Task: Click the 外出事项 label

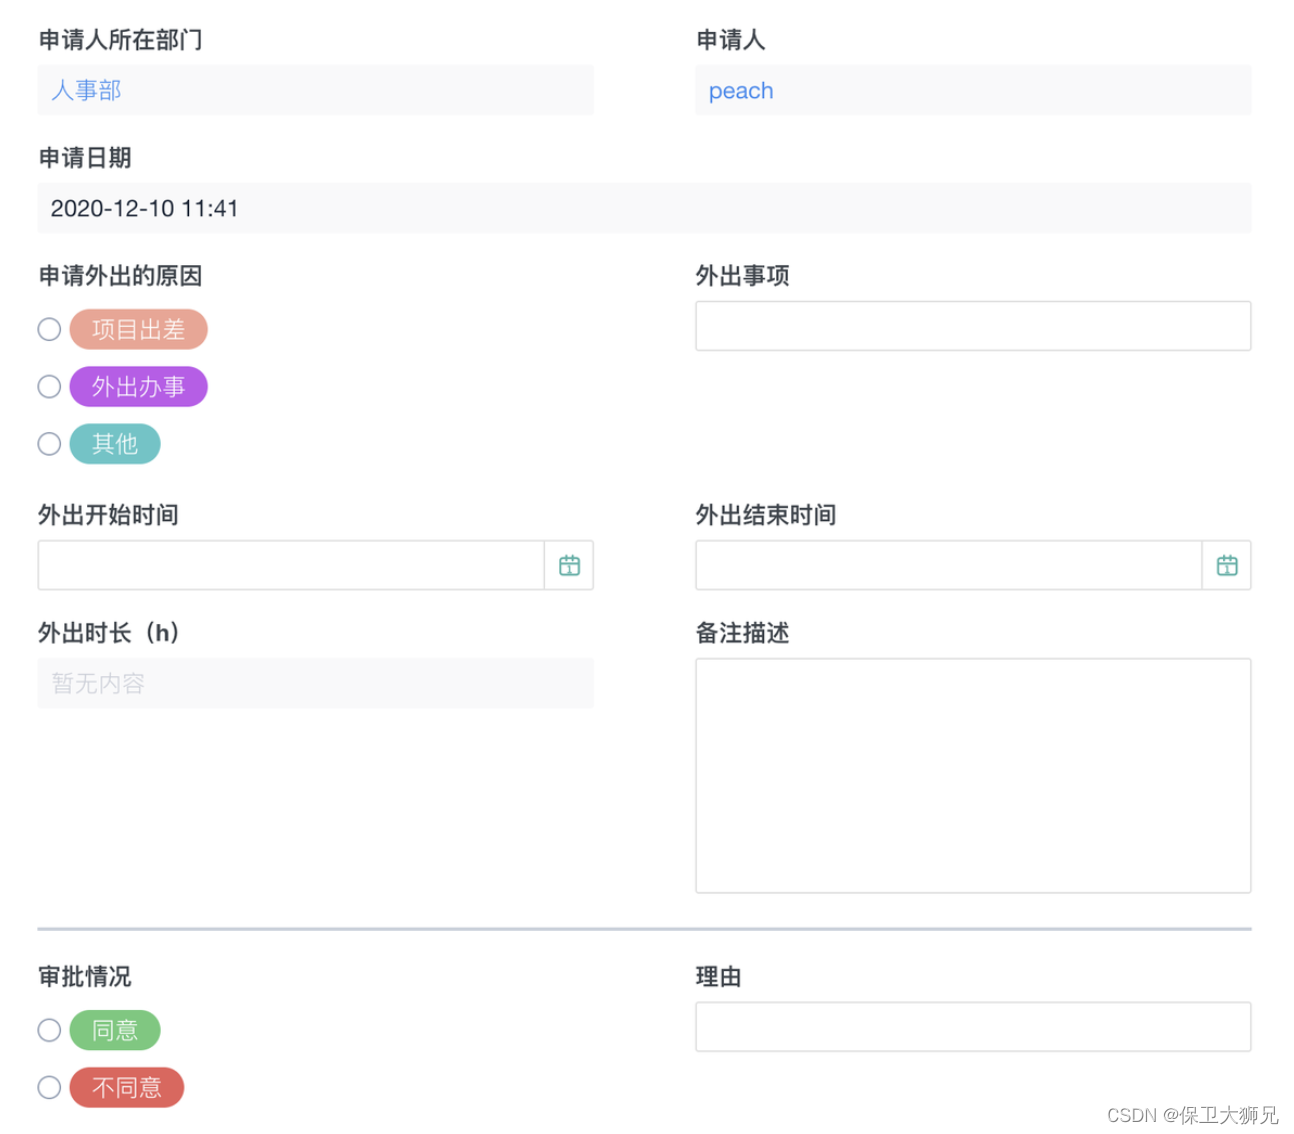Action: pyautogui.click(x=743, y=276)
